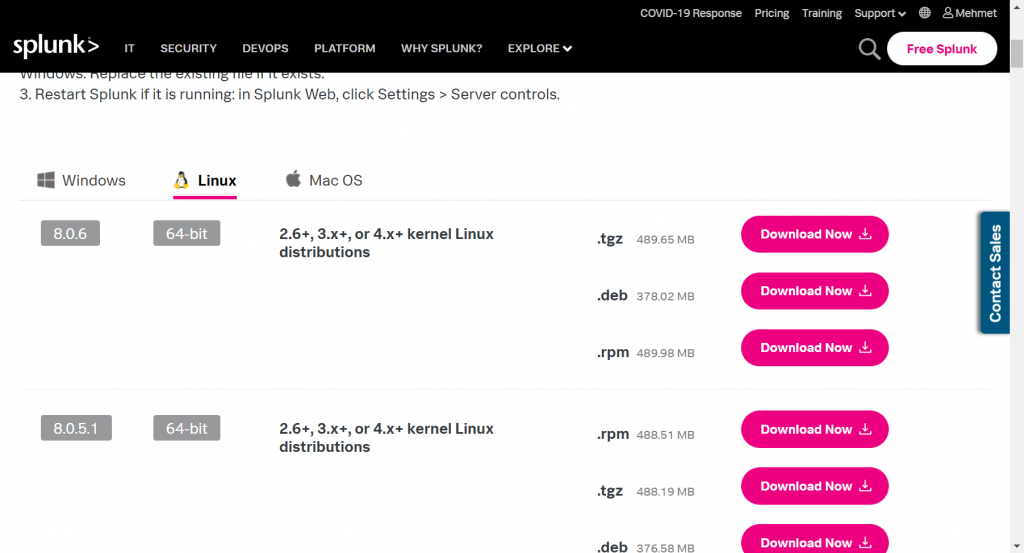1024x553 pixels.
Task: Click 64-bit badge in 8.0.5.1 row
Action: point(187,428)
